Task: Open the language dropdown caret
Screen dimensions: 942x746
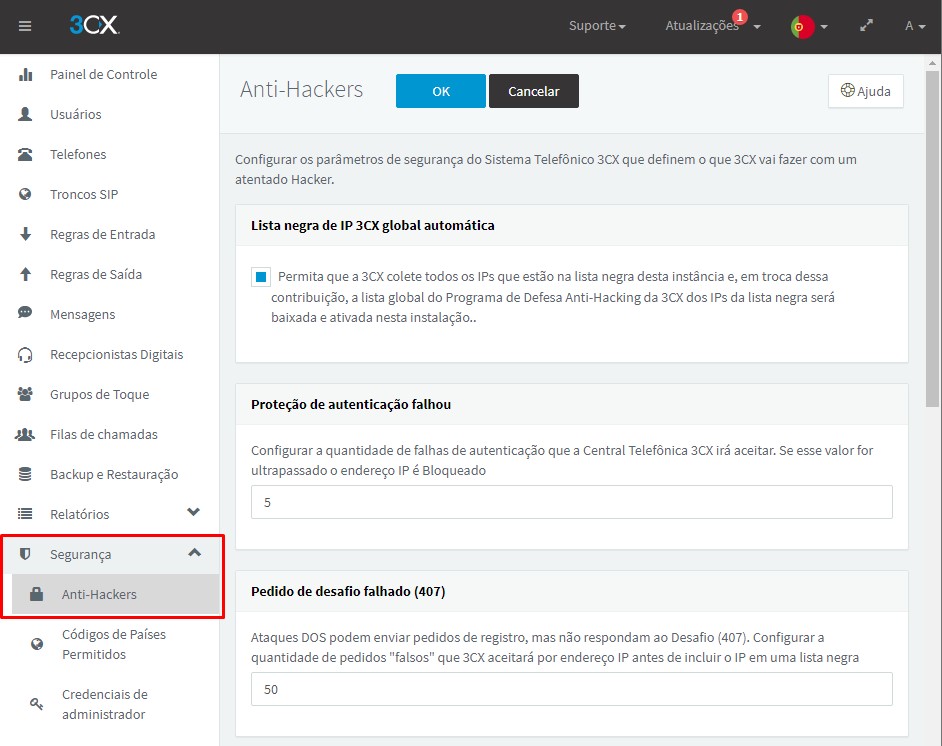Action: [824, 26]
